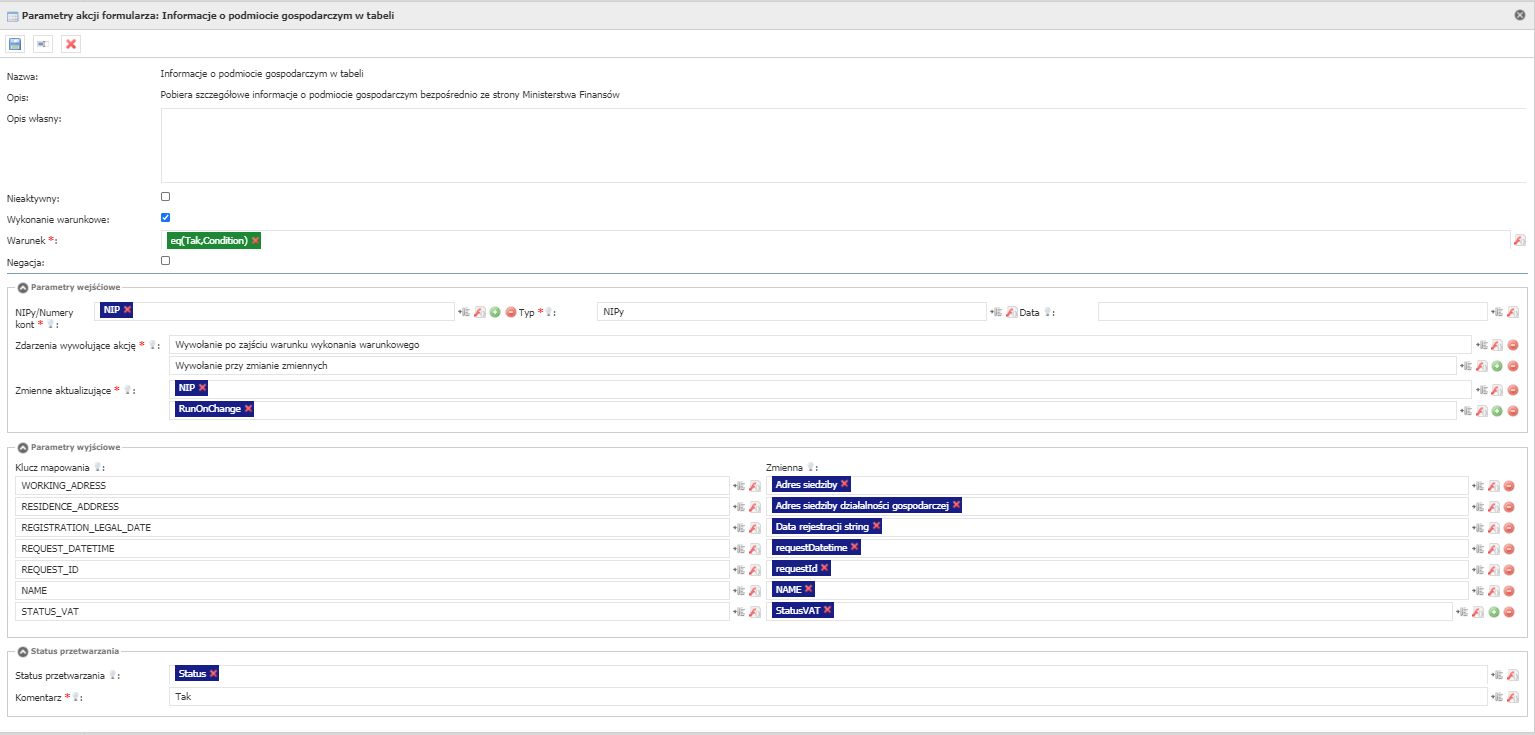Open variable picker for STATUS_VAT key
This screenshot has width=1535, height=735.
[x=738, y=611]
